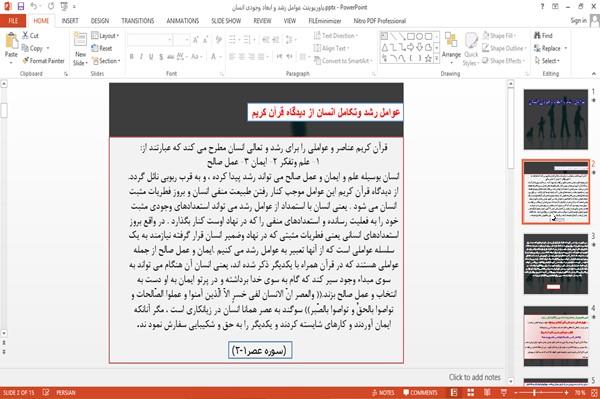Open the Font Color picker
The image size is (600, 399).
click(x=215, y=57)
